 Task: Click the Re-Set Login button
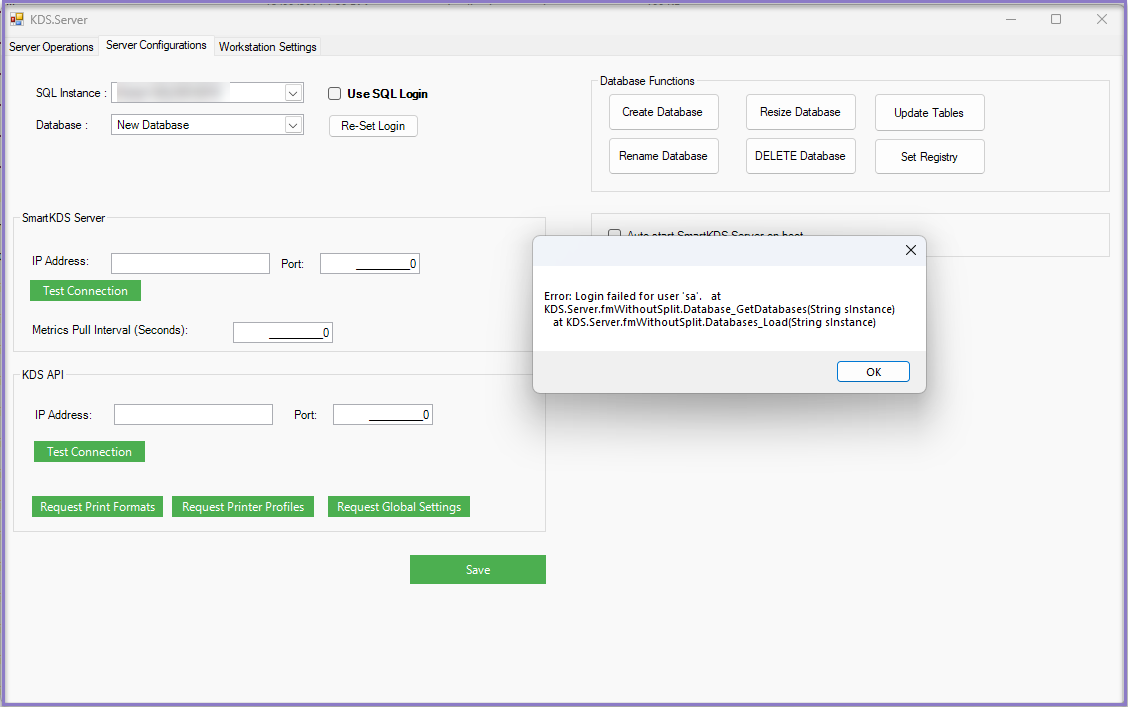(373, 126)
